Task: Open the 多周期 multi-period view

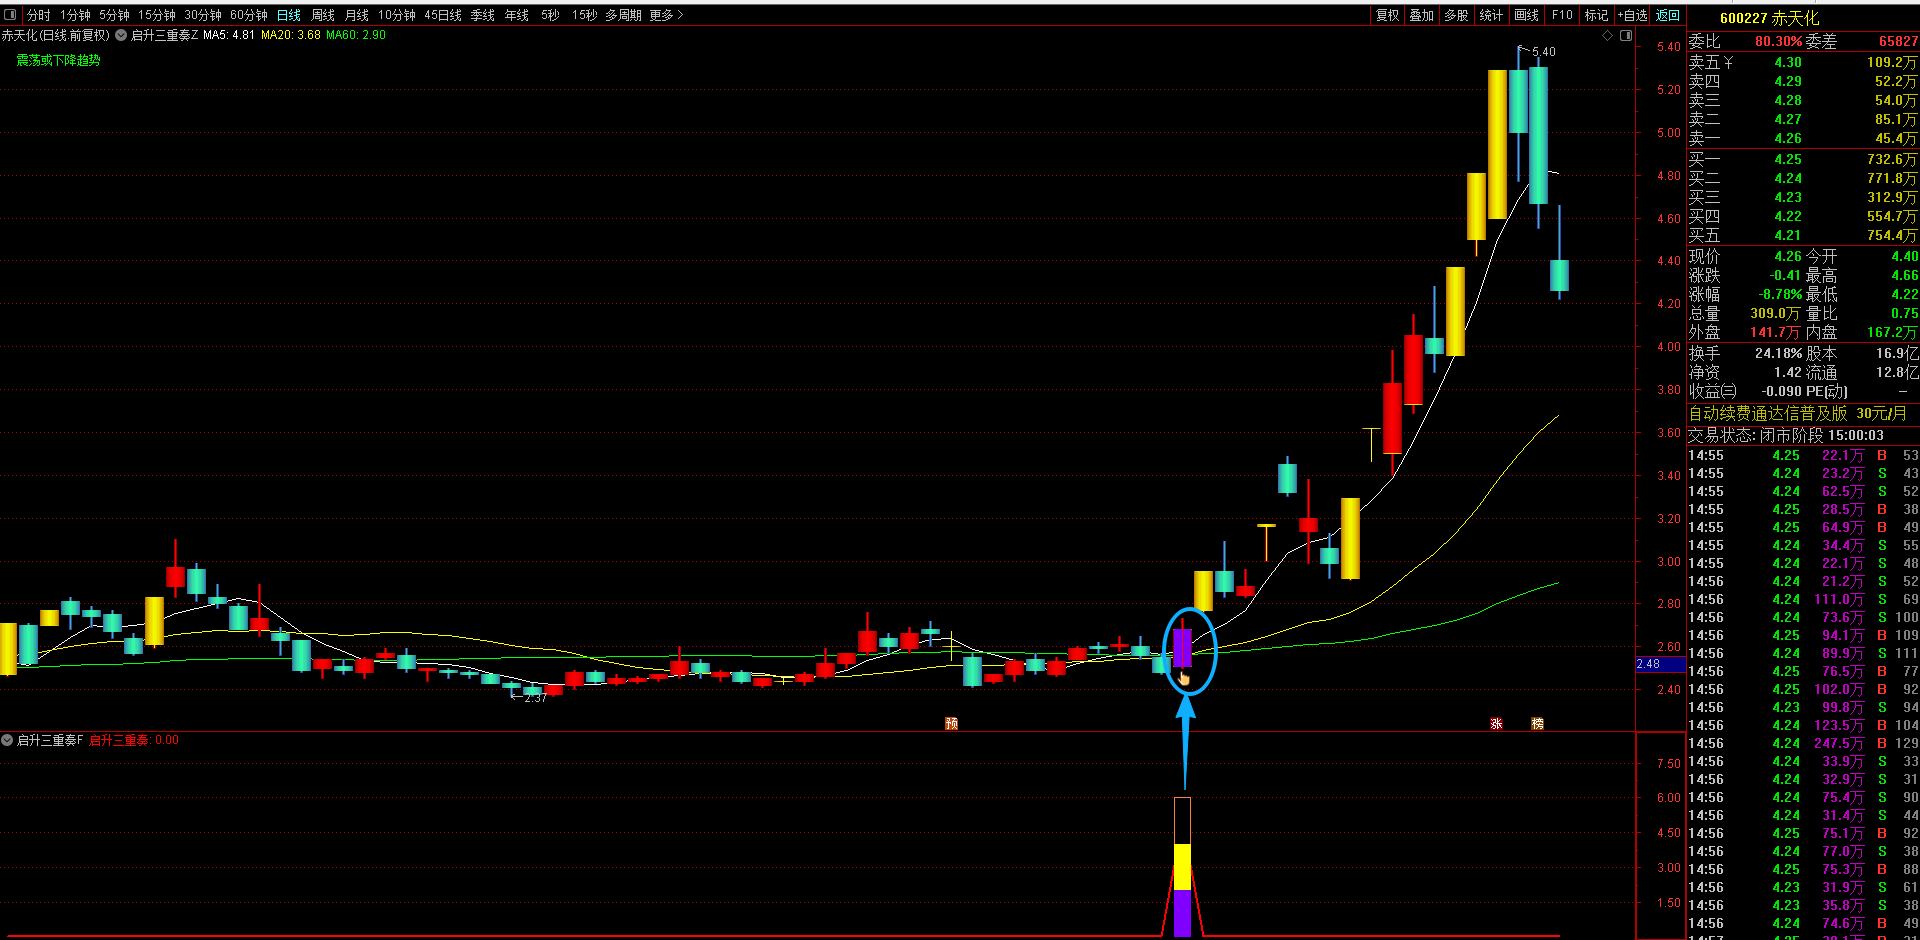Action: (623, 15)
